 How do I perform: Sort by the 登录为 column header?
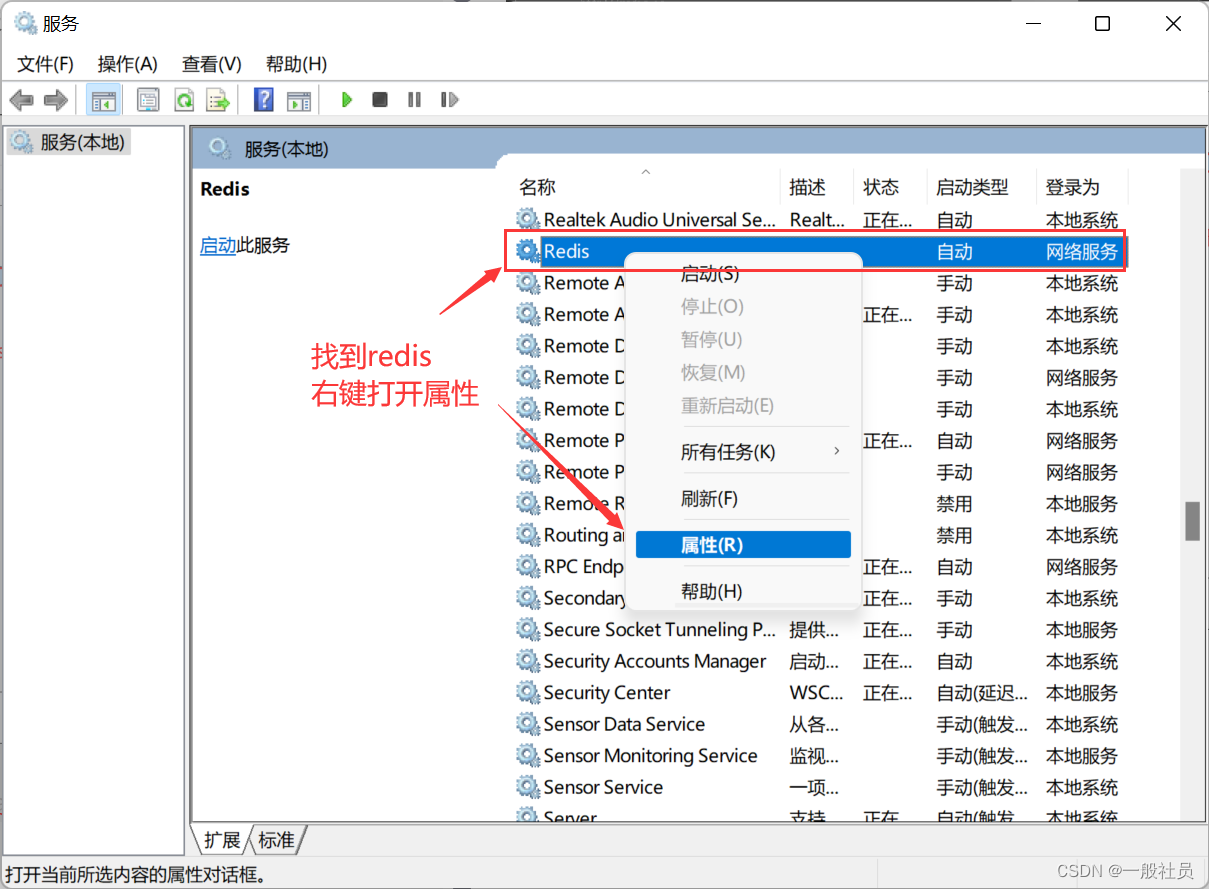pyautogui.click(x=1082, y=187)
